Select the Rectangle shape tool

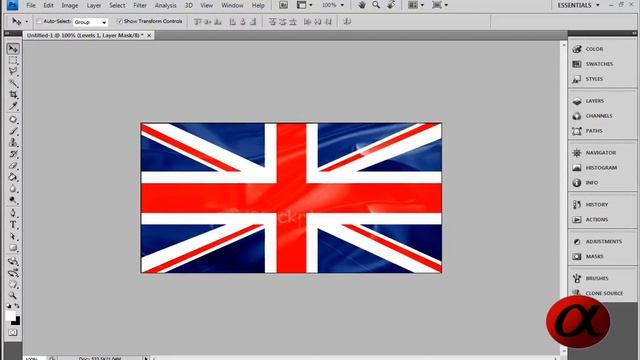pyautogui.click(x=13, y=248)
